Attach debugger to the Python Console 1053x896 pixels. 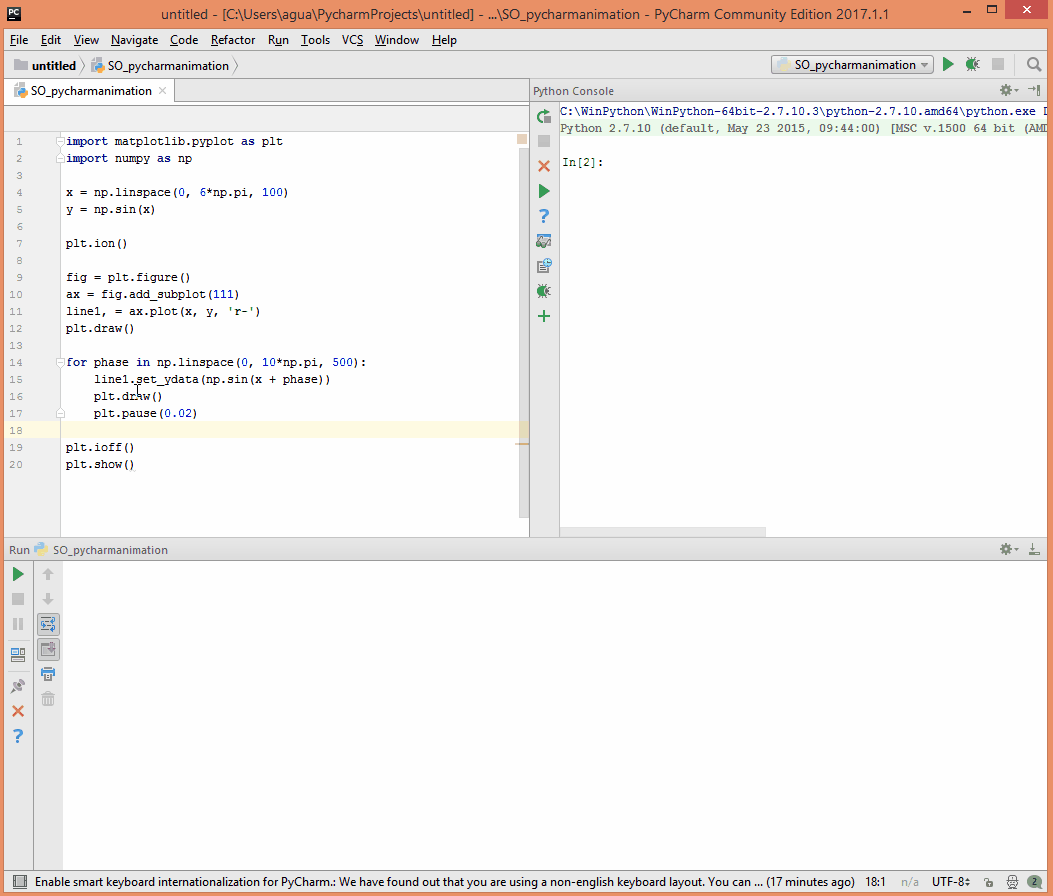coord(543,290)
